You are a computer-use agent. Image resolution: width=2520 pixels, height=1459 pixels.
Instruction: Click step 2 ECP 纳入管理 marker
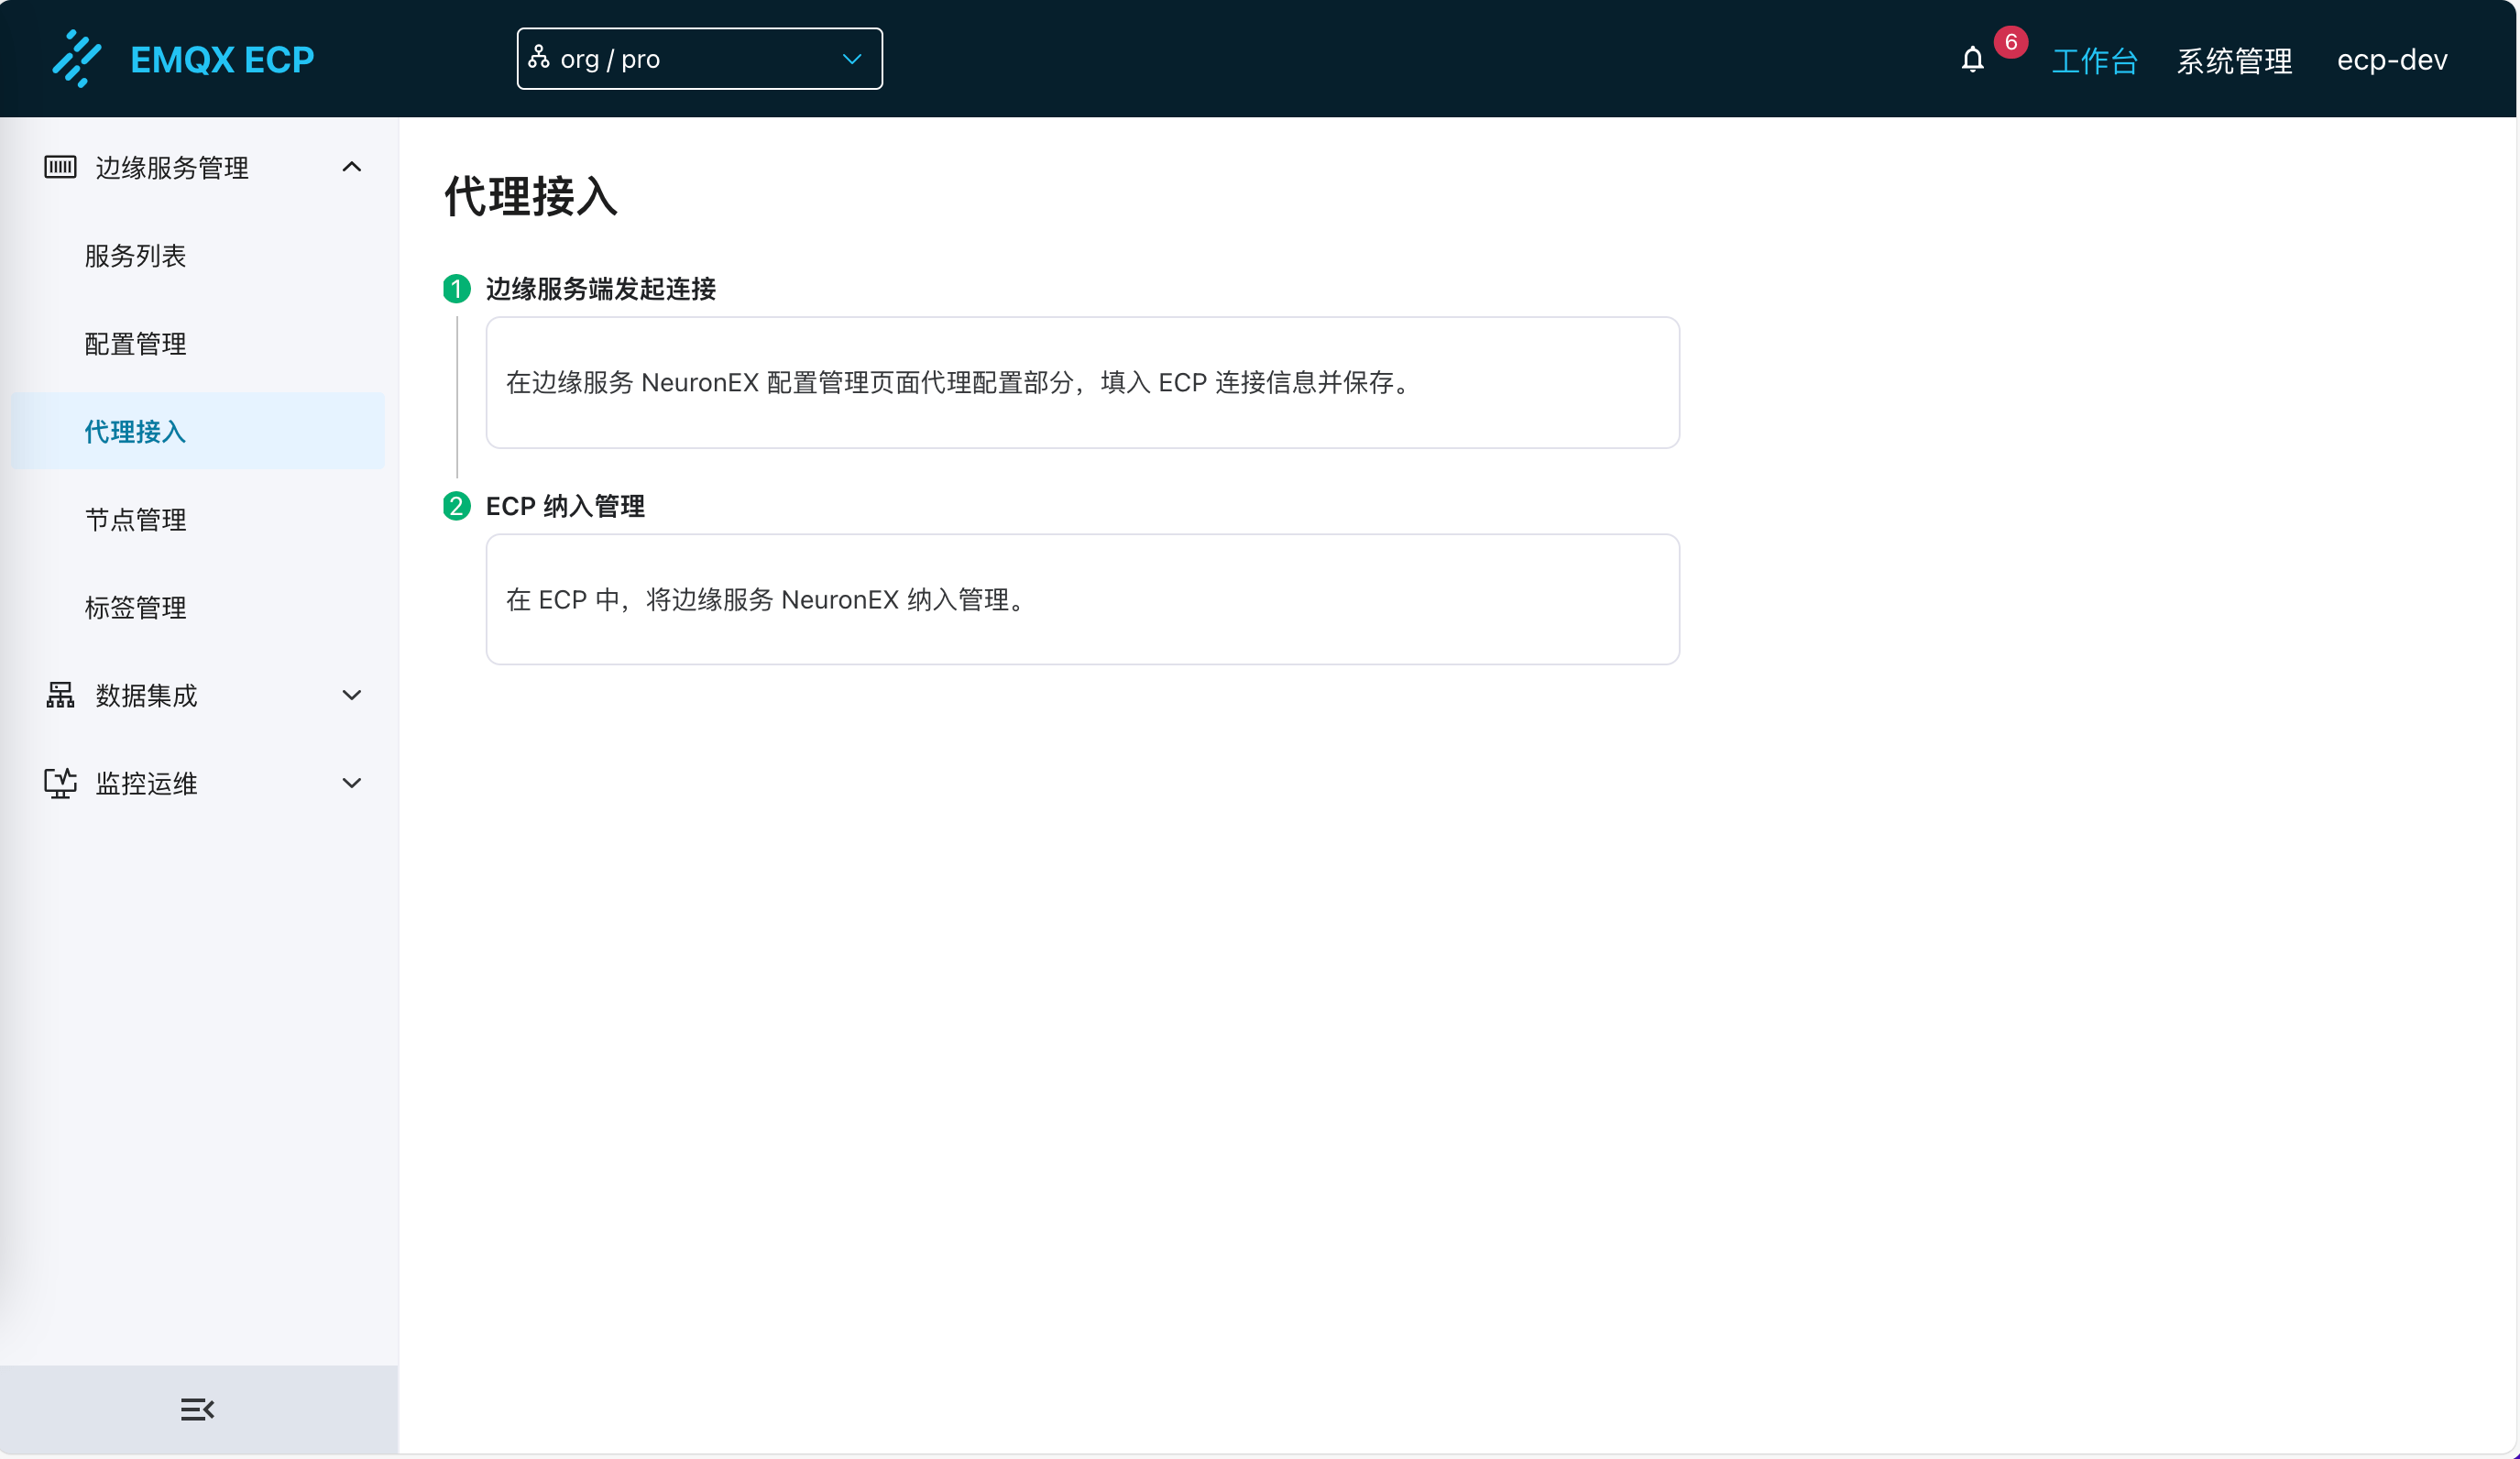point(457,506)
